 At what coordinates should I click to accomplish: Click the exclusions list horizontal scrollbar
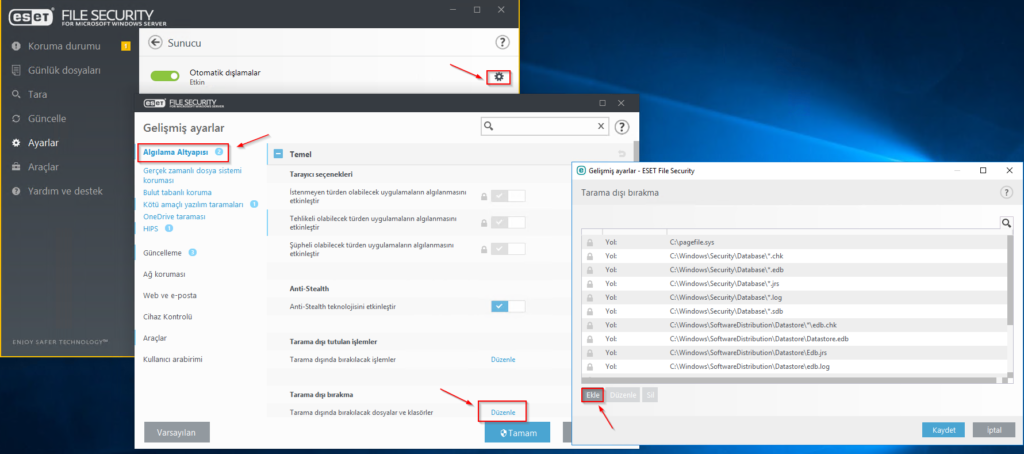(789, 380)
